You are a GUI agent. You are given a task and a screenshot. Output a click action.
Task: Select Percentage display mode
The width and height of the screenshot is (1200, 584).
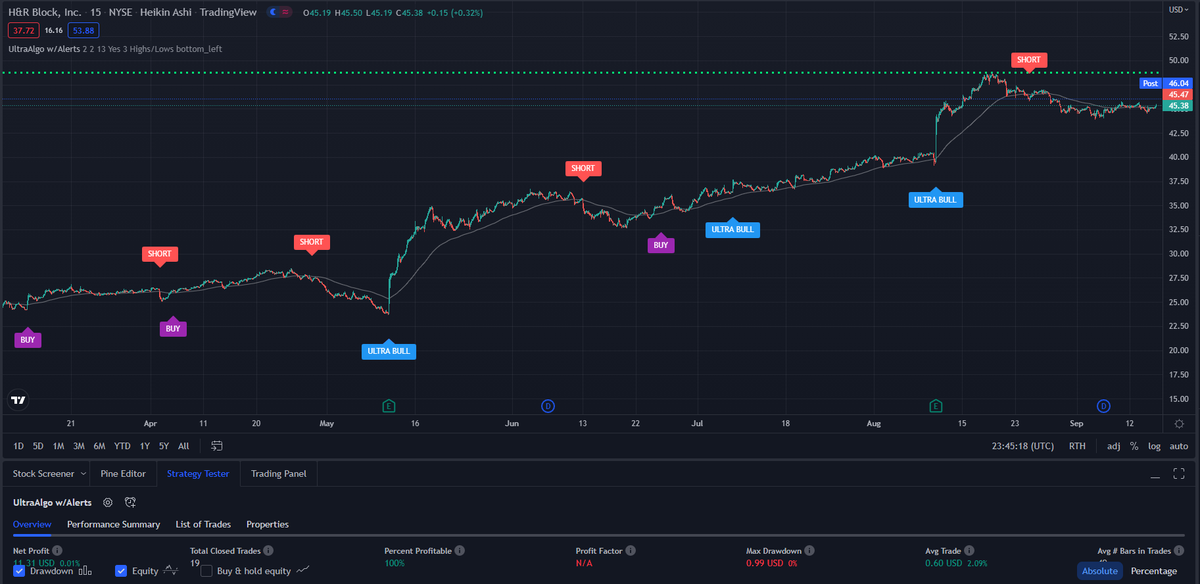[1153, 571]
